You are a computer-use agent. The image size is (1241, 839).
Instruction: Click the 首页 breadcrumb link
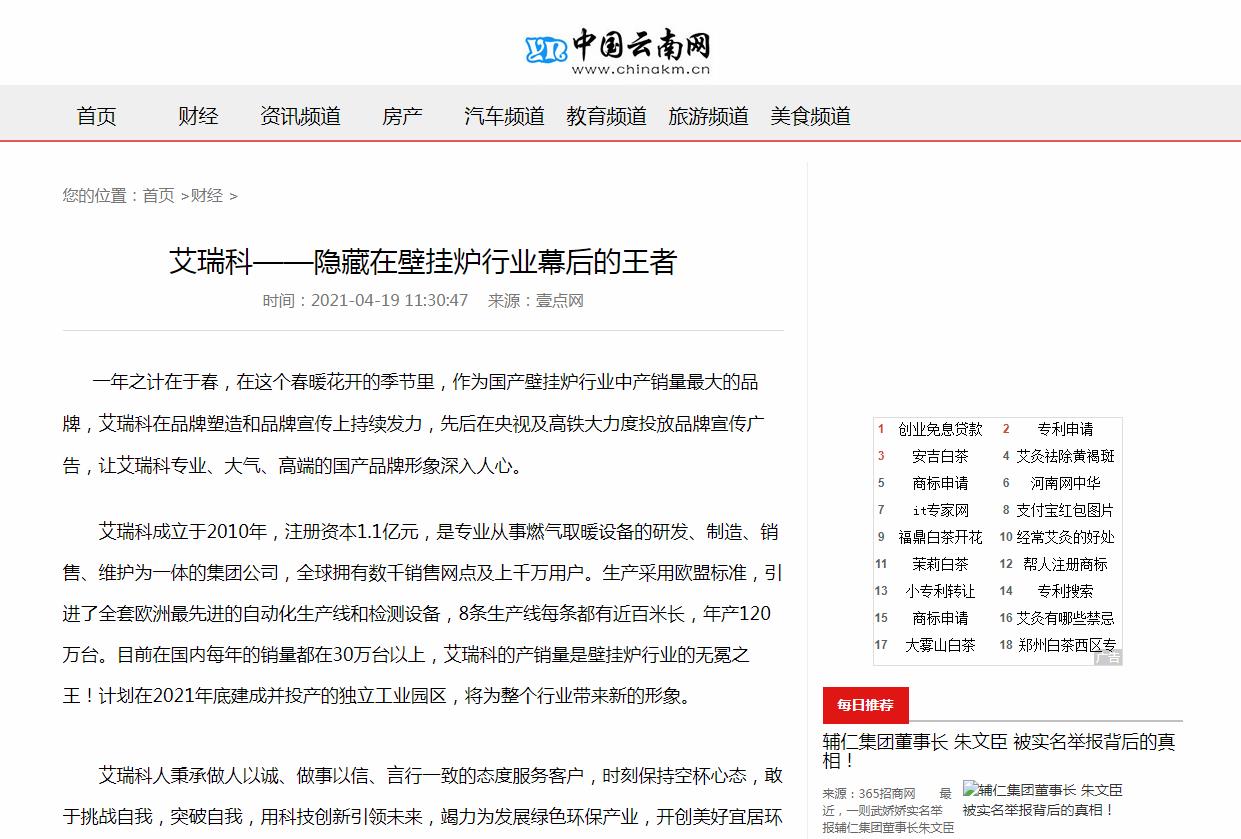coord(158,196)
